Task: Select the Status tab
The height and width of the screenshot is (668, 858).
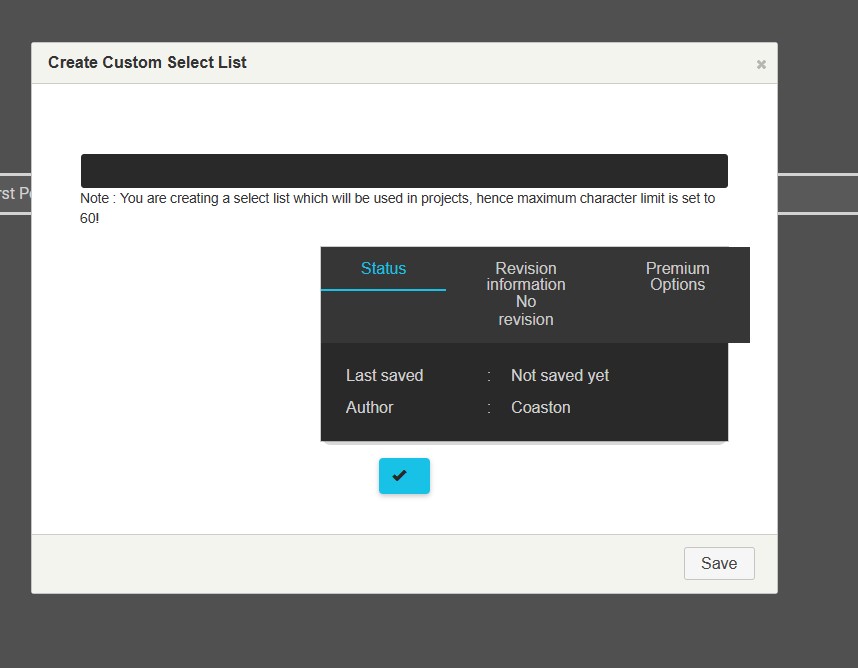Action: point(383,268)
